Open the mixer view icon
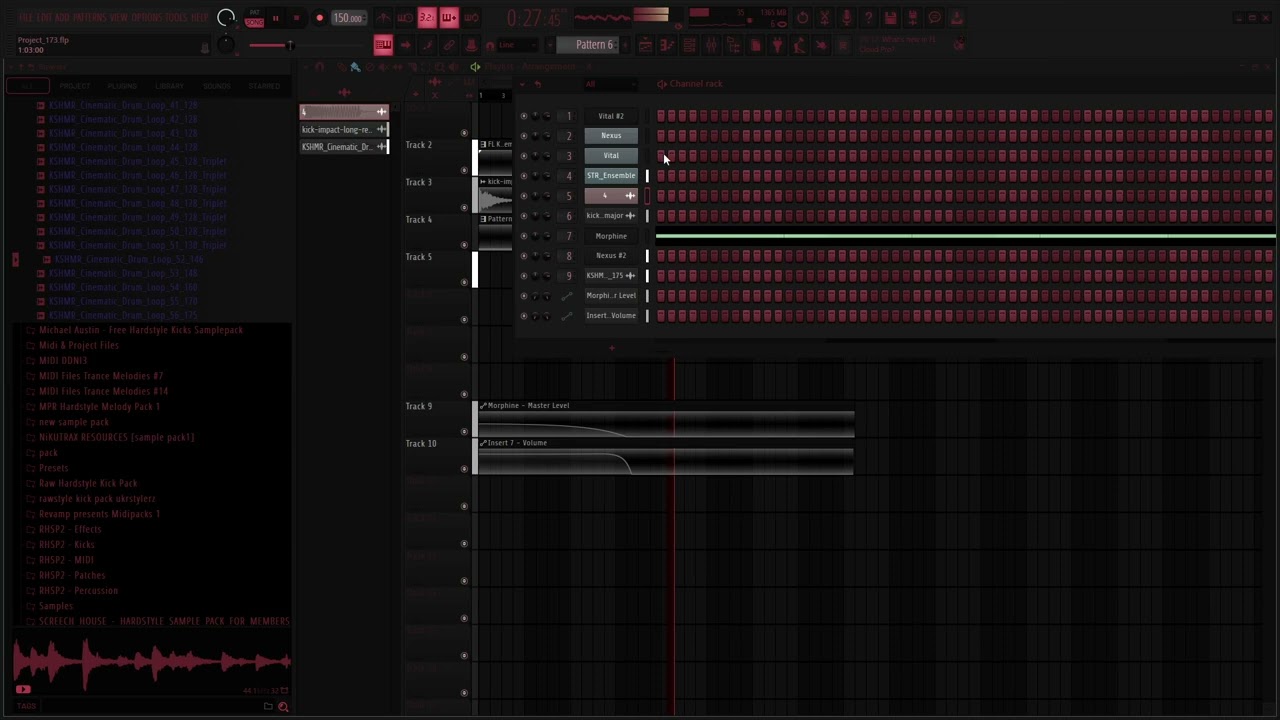1280x720 pixels. [x=711, y=45]
